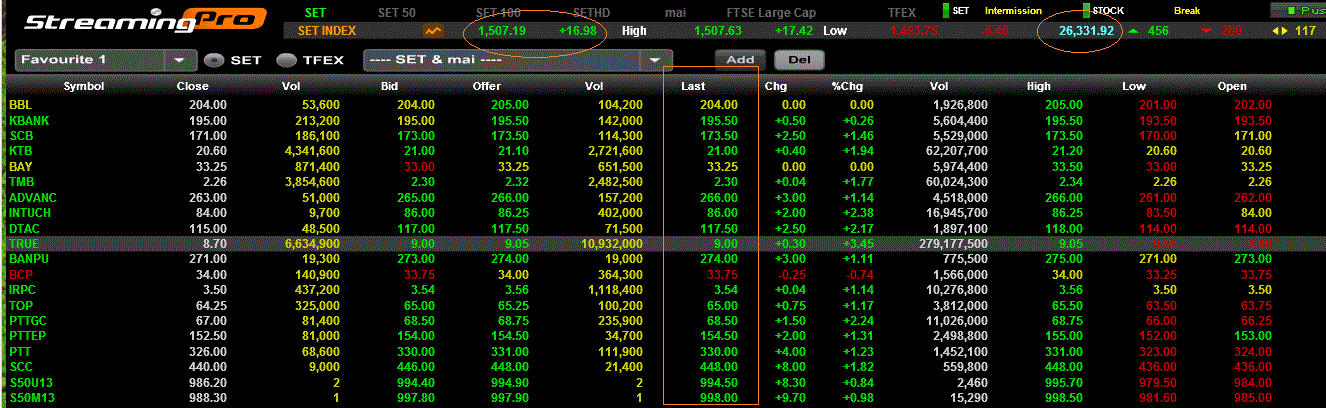Switch to the SET 50 tab

coord(396,12)
